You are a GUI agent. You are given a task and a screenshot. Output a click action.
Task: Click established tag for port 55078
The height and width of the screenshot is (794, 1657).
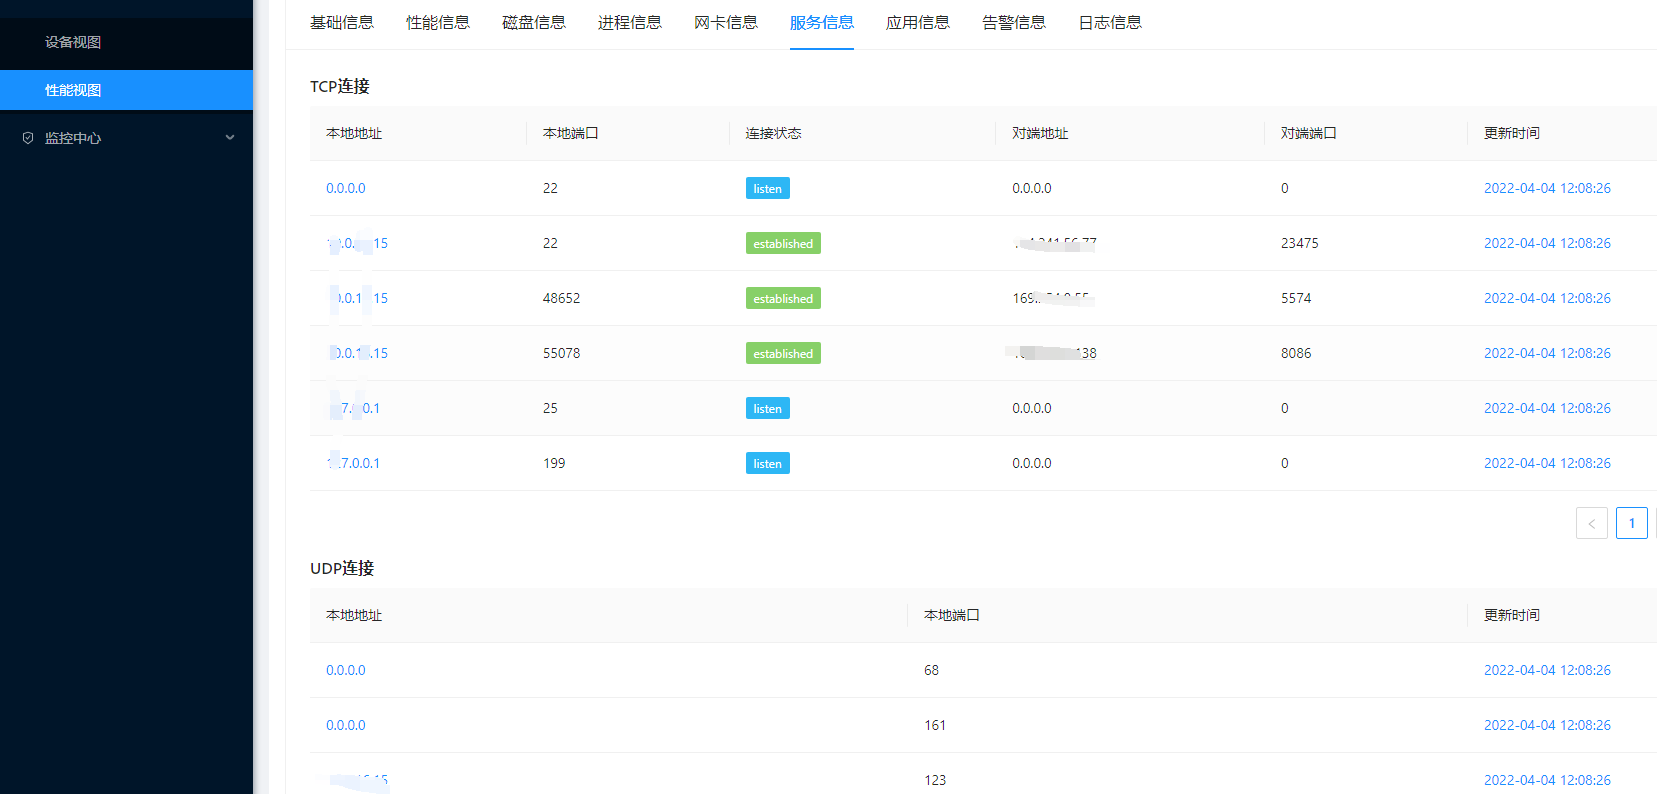[783, 353]
